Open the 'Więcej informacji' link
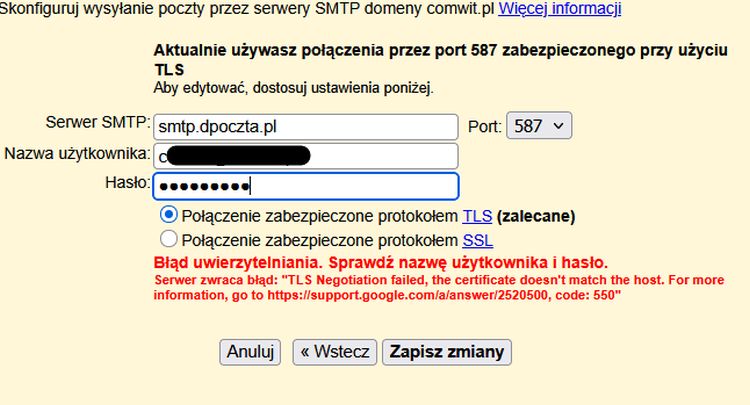750x405 pixels. tap(560, 9)
